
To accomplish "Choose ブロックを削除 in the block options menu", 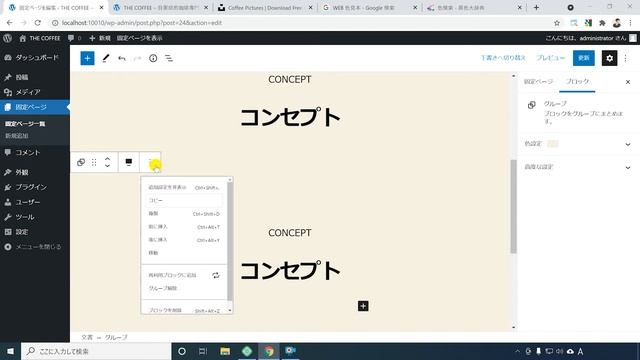I will click(184, 310).
